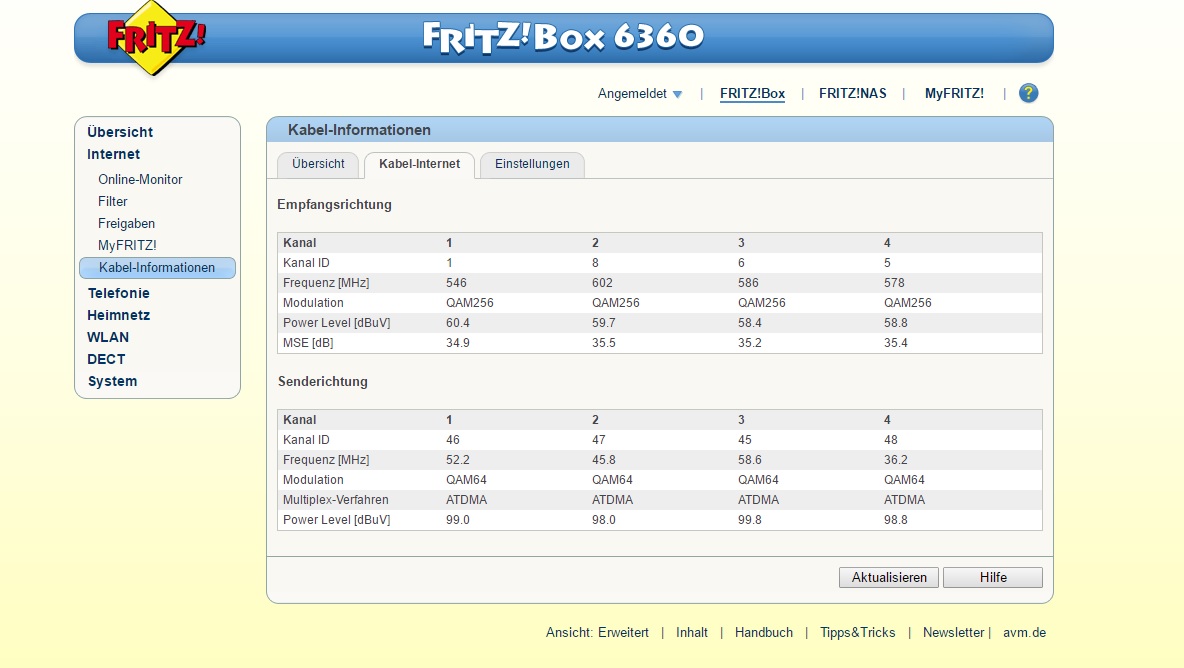Expand the Angemeldet dropdown arrow
Screen dimensions: 1184x668
677,94
